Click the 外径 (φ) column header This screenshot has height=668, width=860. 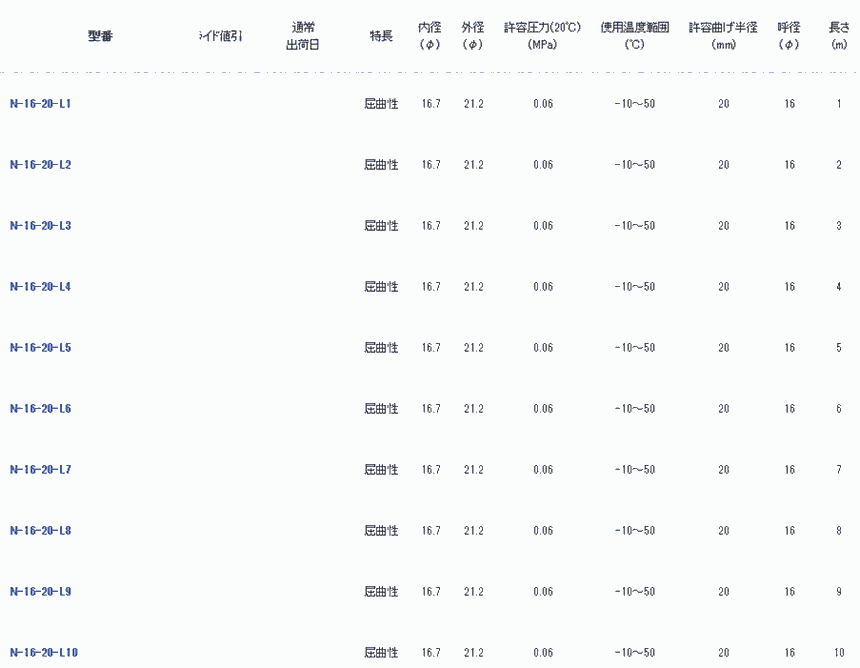click(473, 36)
